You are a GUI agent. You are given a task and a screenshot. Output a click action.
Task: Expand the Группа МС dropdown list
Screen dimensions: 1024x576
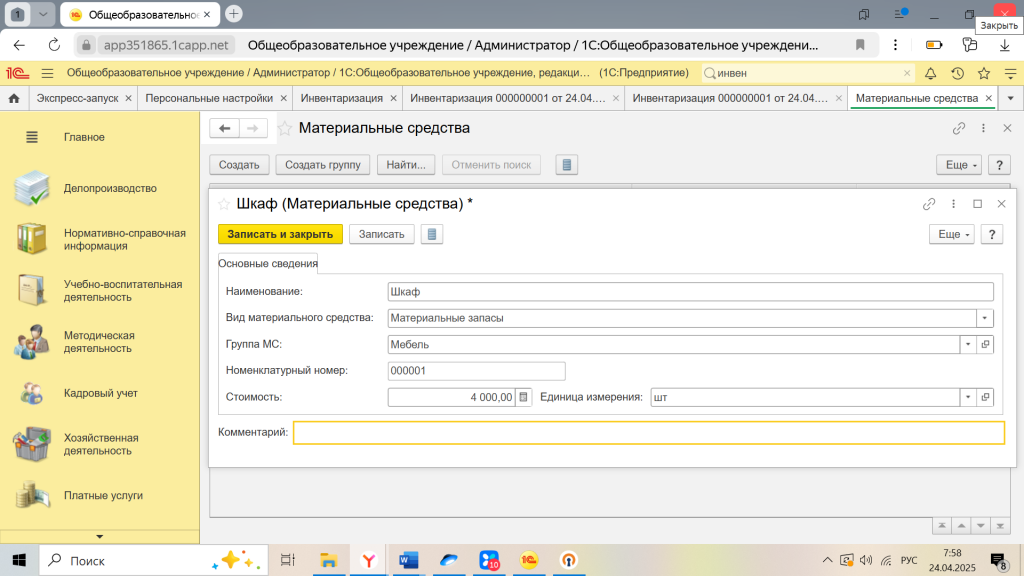point(967,344)
